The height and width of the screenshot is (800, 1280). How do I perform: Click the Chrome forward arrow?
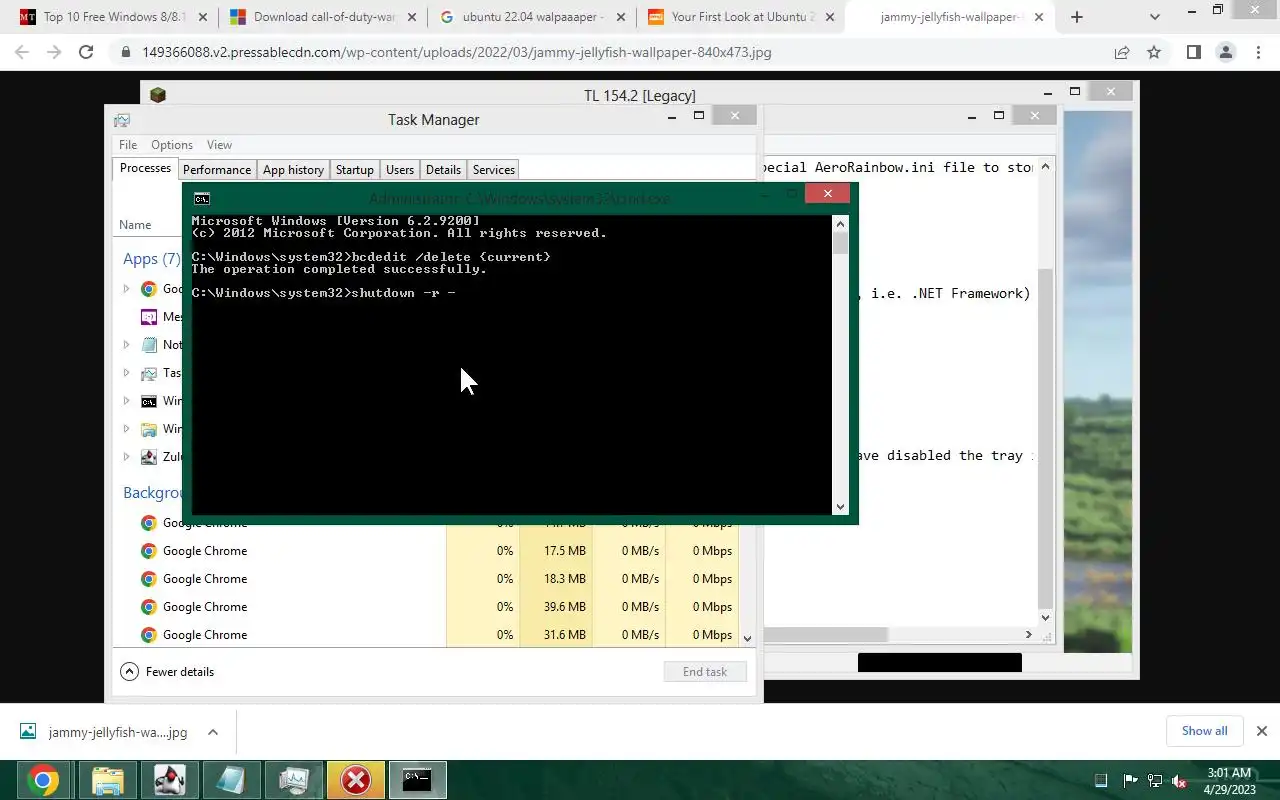click(54, 52)
